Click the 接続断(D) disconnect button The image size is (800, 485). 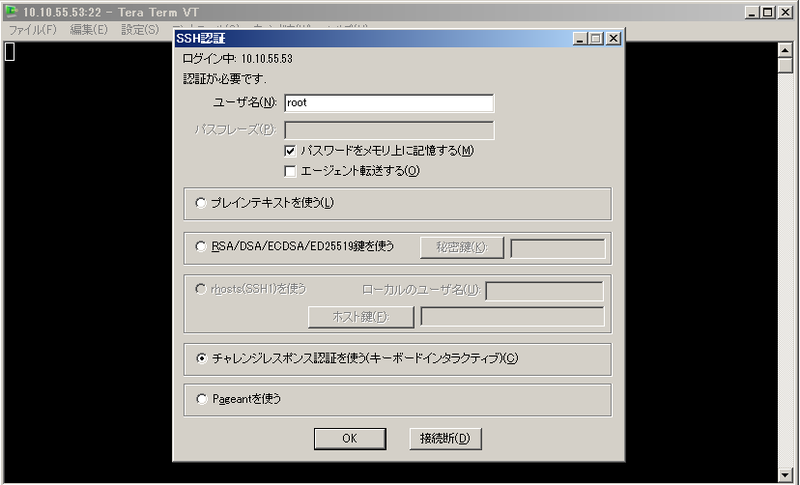click(x=445, y=439)
